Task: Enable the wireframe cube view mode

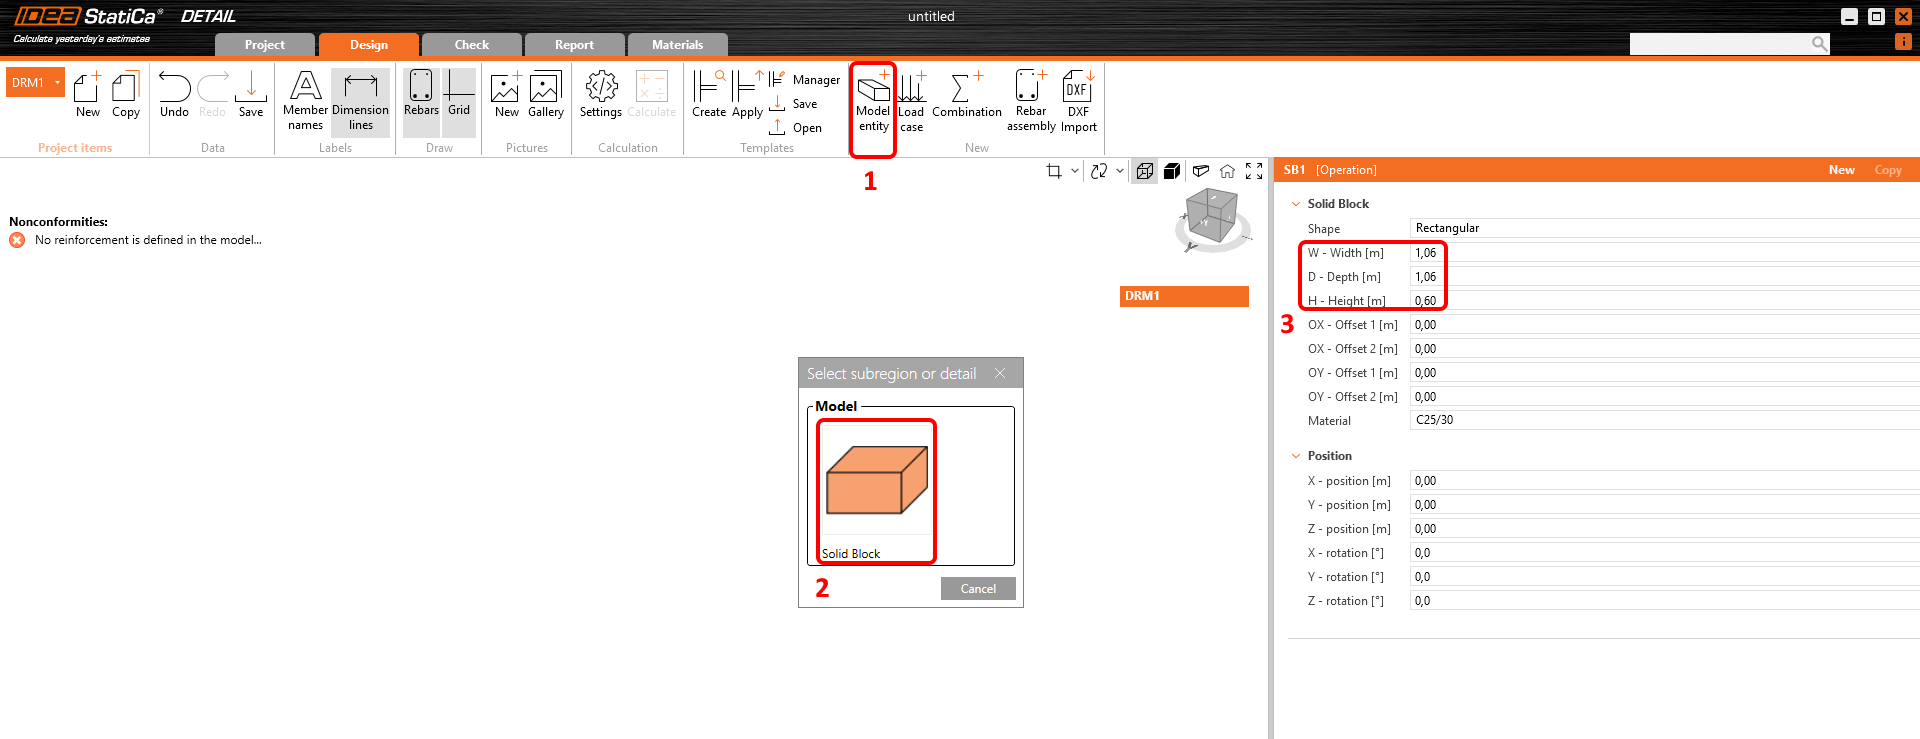Action: coord(1145,171)
